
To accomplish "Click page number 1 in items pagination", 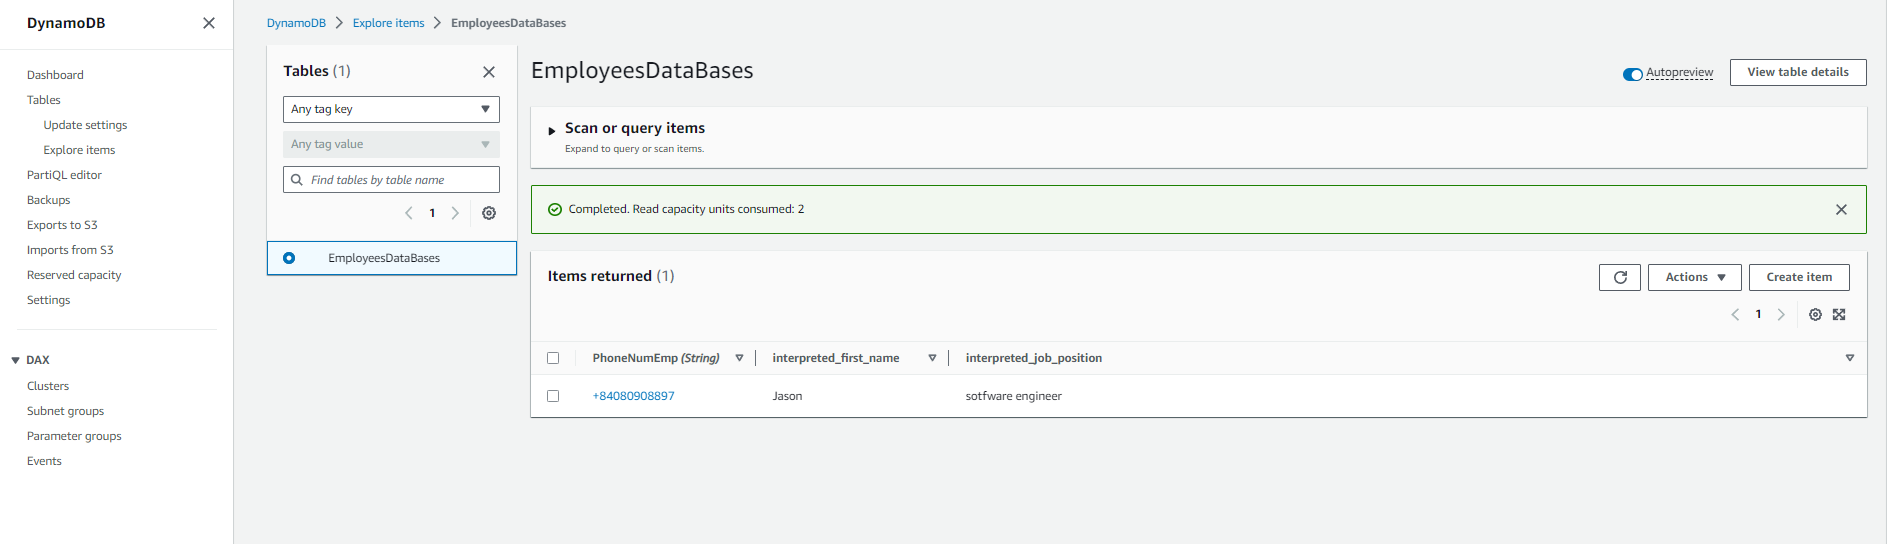I will (1758, 314).
